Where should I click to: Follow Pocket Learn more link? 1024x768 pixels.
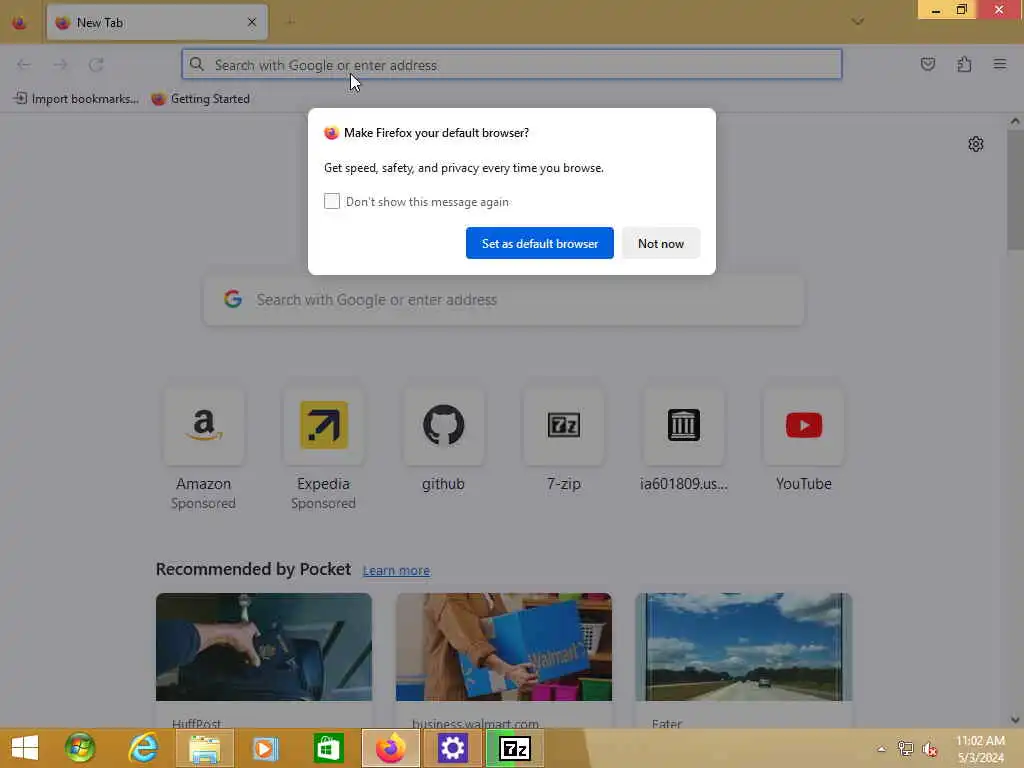click(x=396, y=570)
